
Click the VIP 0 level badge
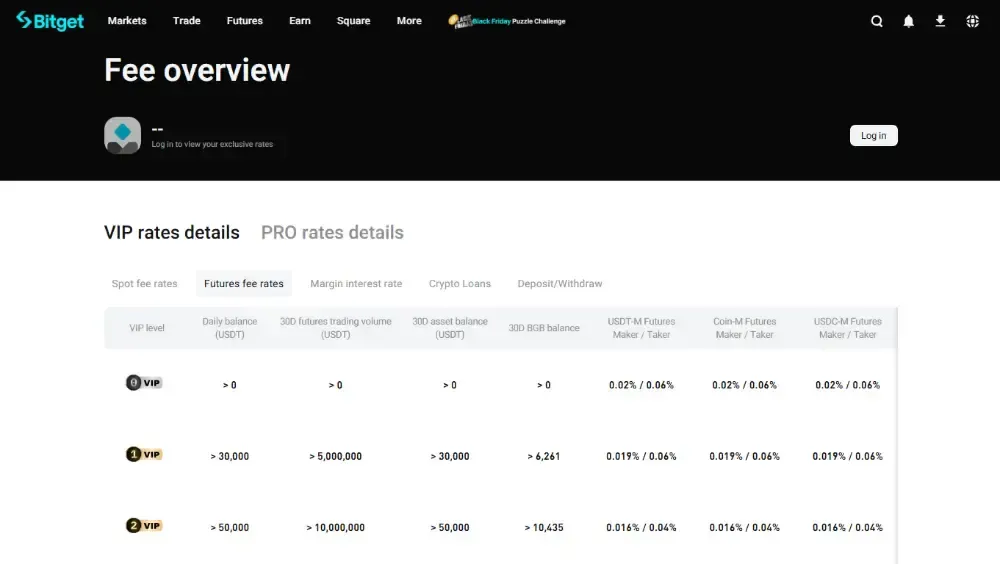144,383
